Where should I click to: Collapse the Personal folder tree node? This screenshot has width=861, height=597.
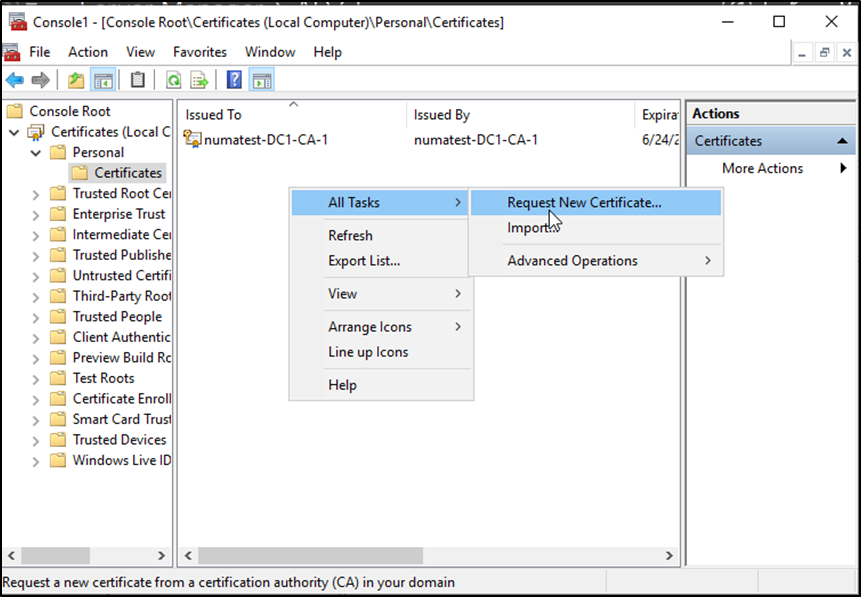click(x=37, y=153)
